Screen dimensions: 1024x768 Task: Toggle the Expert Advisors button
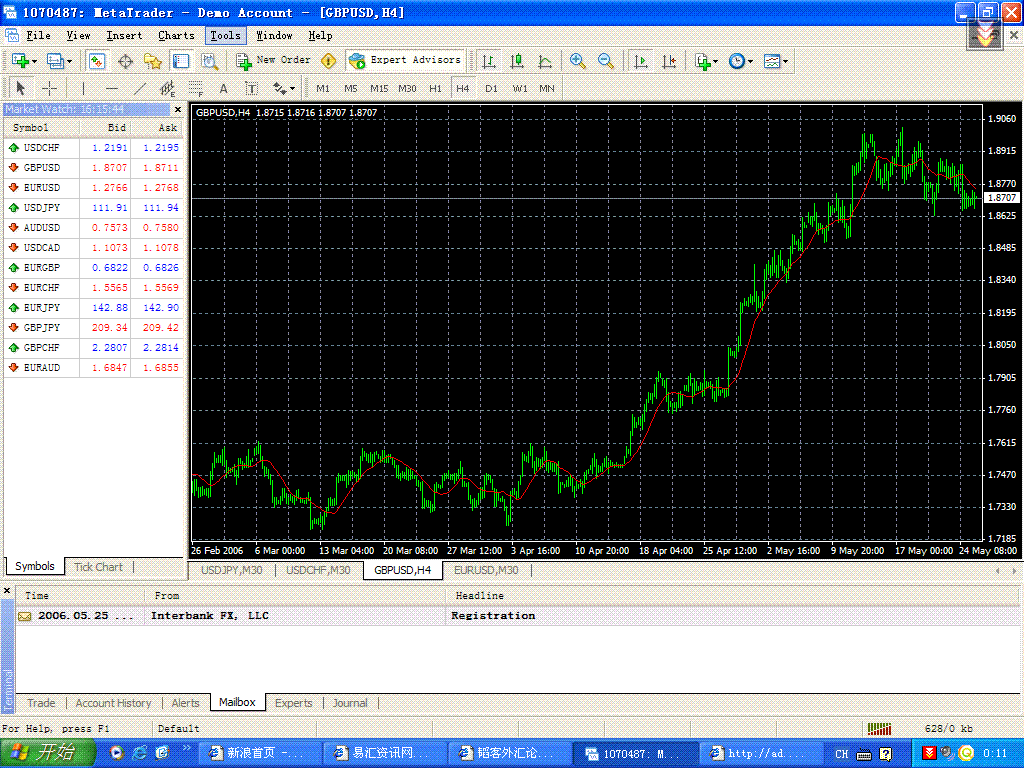[406, 61]
